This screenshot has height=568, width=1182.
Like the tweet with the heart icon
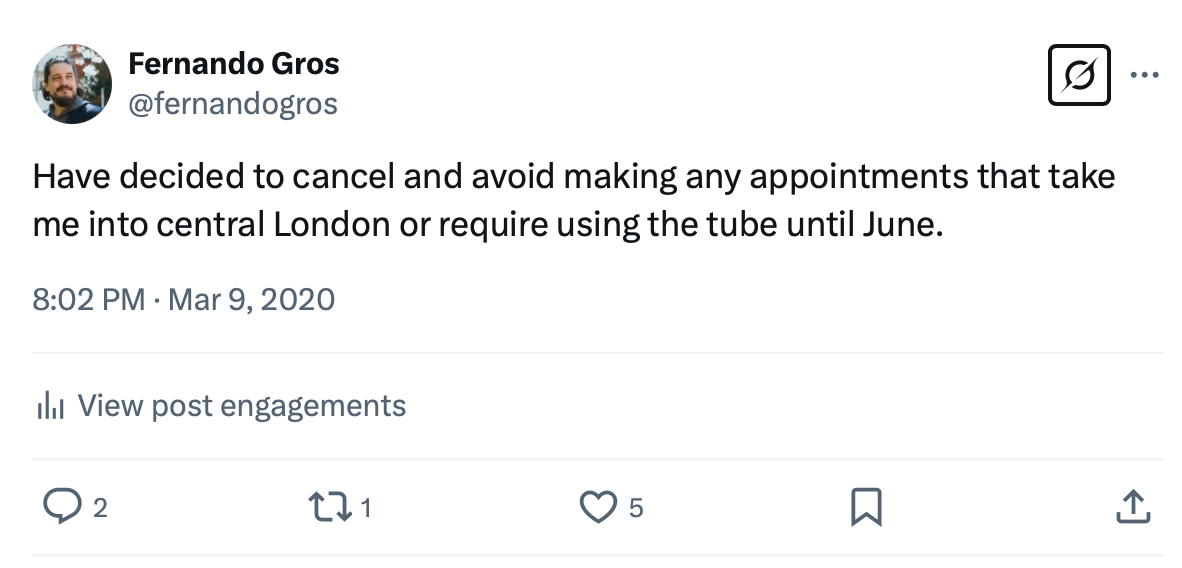tap(598, 507)
